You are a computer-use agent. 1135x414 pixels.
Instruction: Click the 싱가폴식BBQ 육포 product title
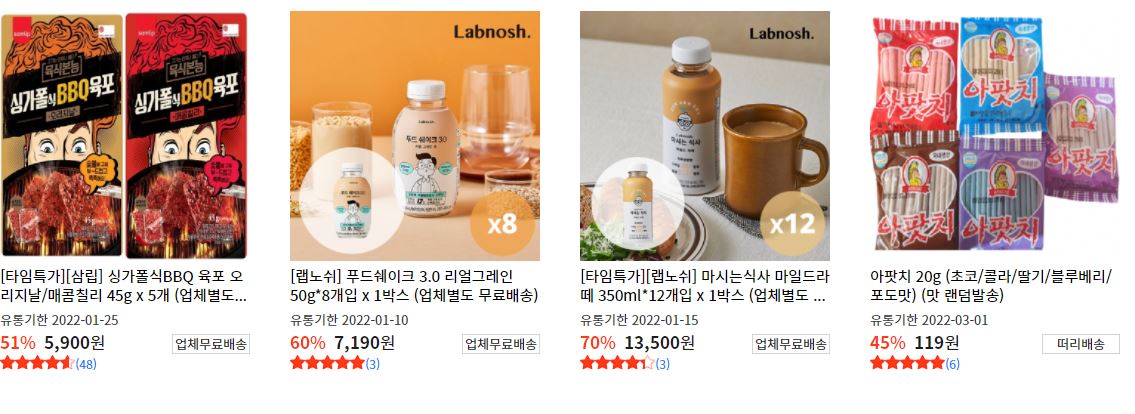(124, 287)
